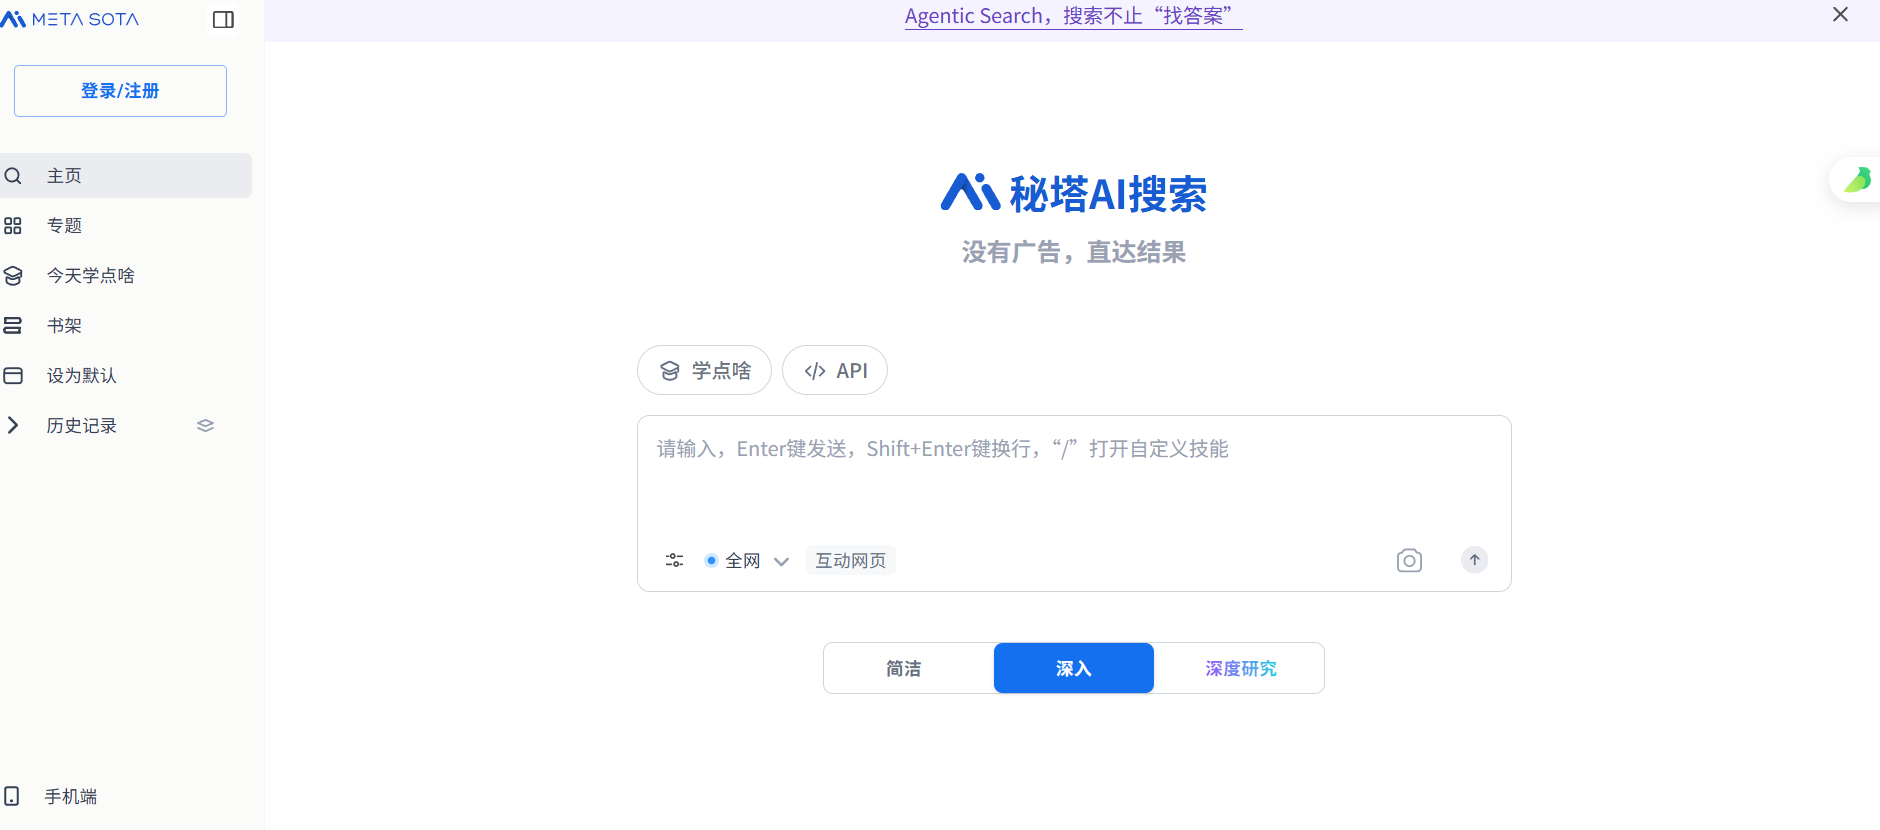
Task: Click the 登录/注册 button
Action: point(120,91)
